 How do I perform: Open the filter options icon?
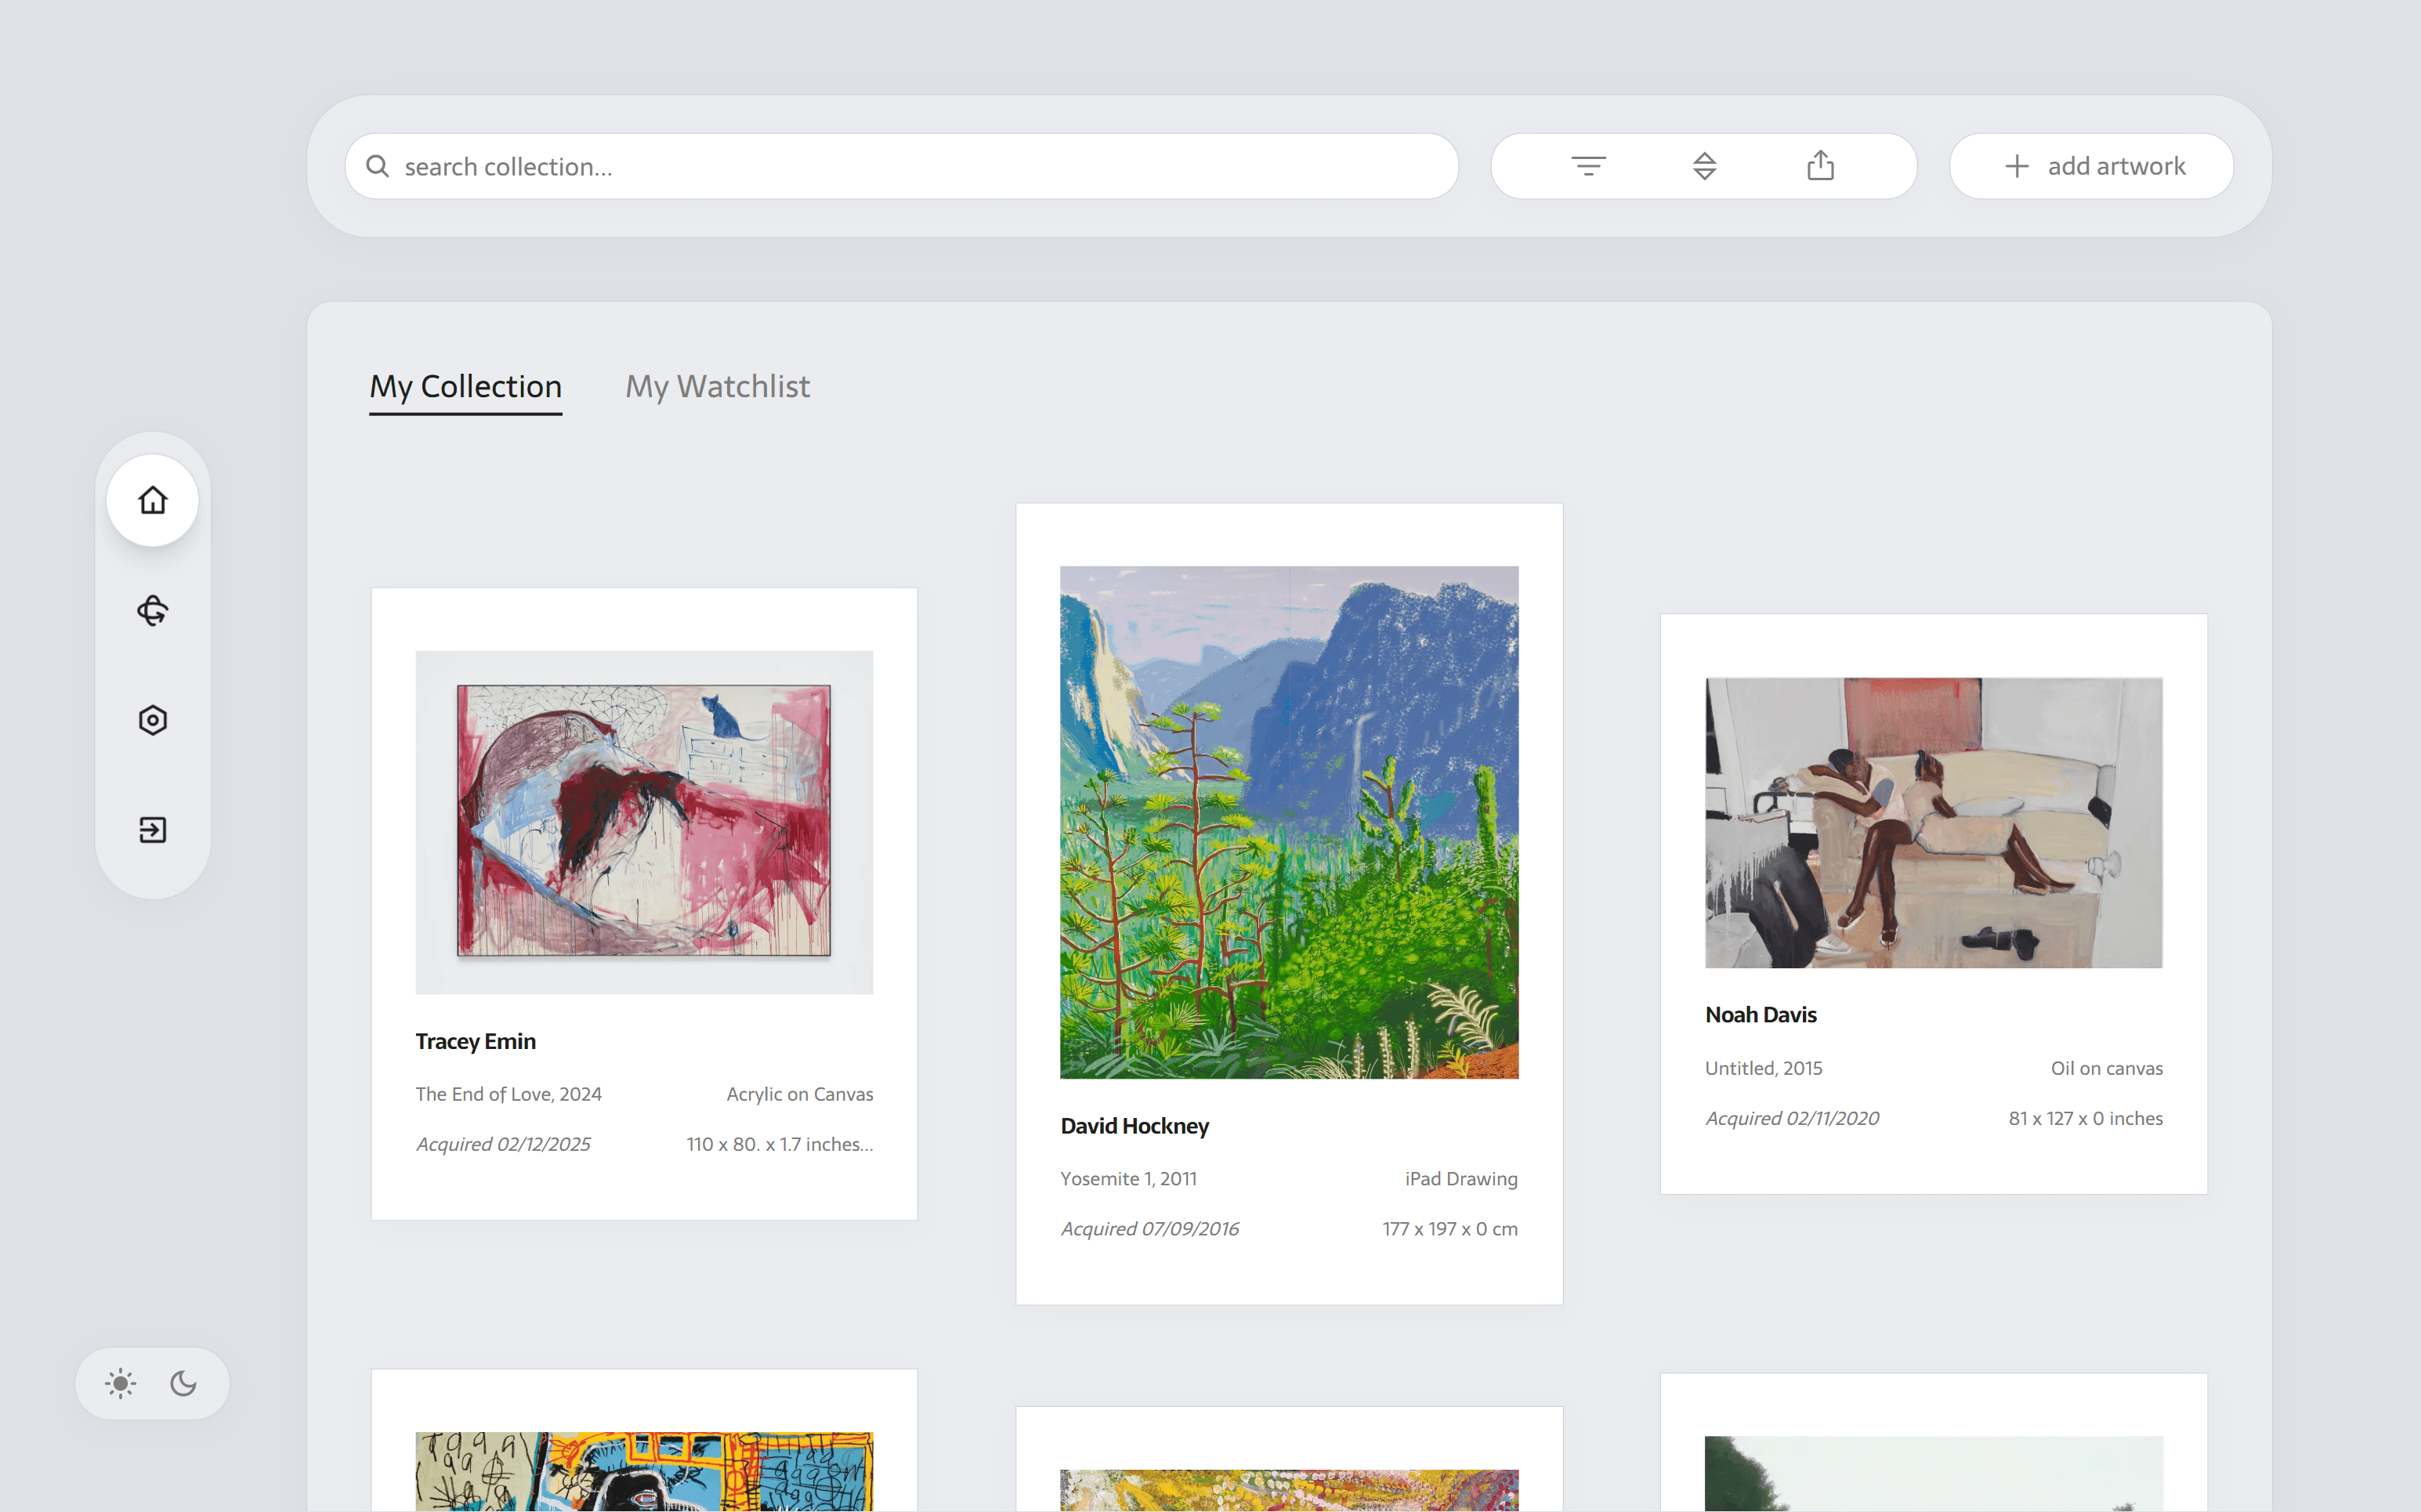tap(1588, 166)
